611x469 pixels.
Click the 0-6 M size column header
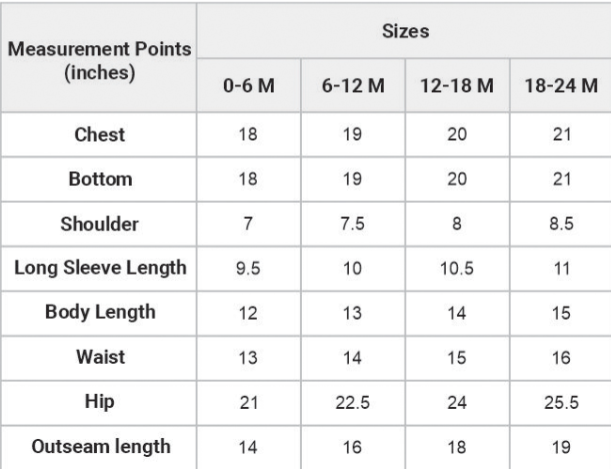[x=249, y=86]
